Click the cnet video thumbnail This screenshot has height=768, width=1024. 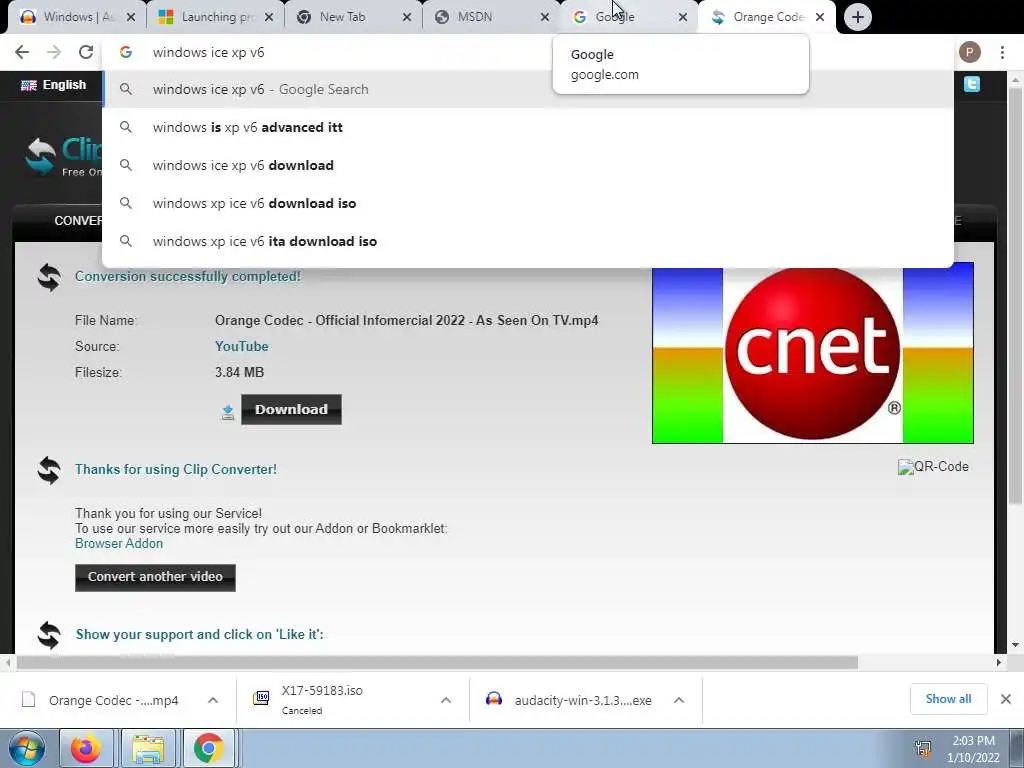[812, 353]
